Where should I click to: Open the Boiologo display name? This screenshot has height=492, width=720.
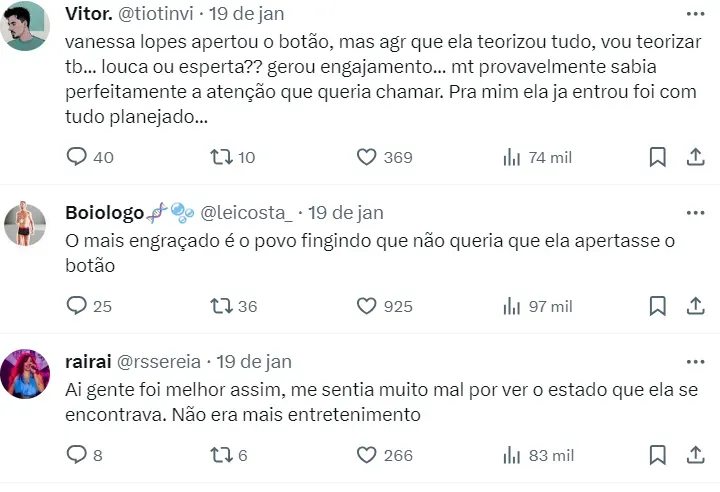point(106,213)
